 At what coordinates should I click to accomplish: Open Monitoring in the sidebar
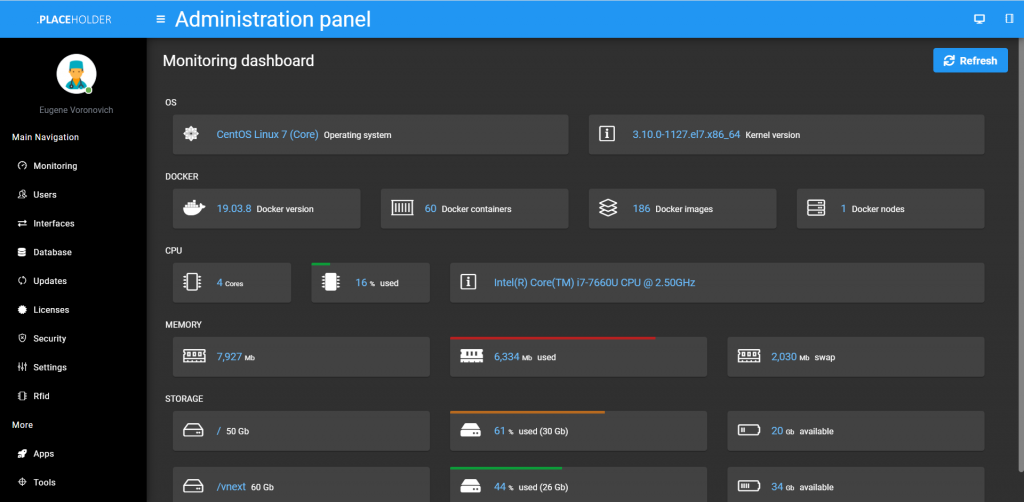pyautogui.click(x=54, y=166)
